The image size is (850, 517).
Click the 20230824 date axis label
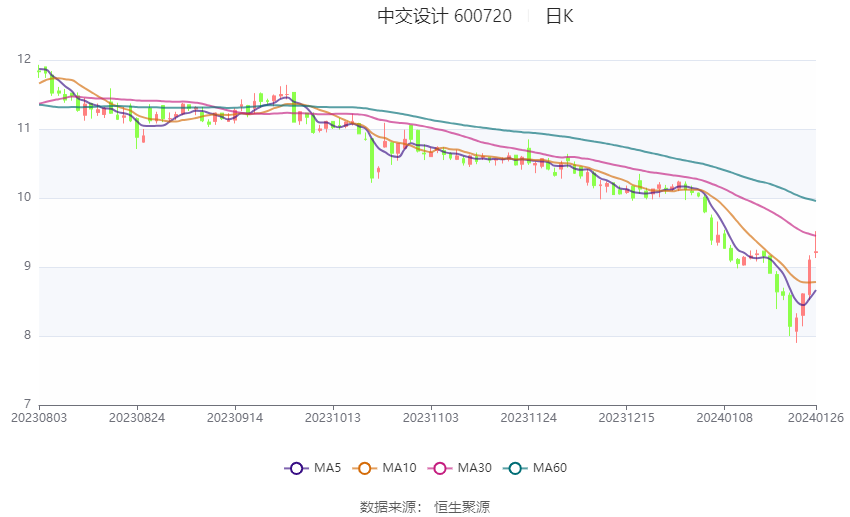click(137, 418)
